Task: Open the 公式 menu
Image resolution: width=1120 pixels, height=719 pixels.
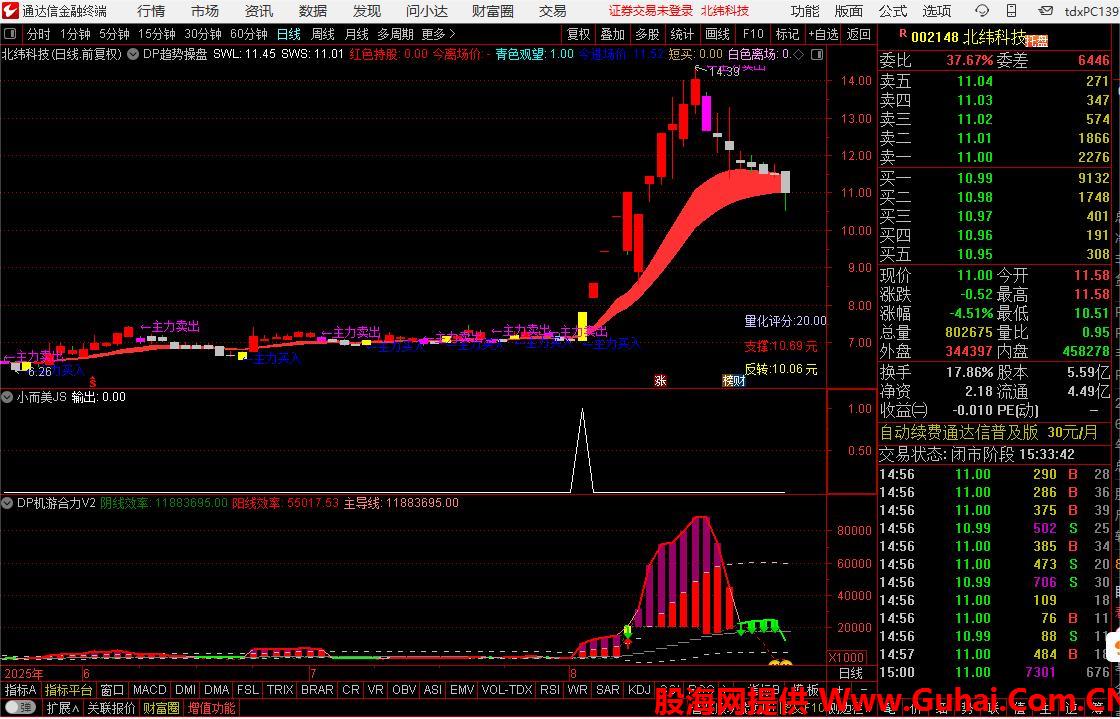Action: click(x=893, y=11)
